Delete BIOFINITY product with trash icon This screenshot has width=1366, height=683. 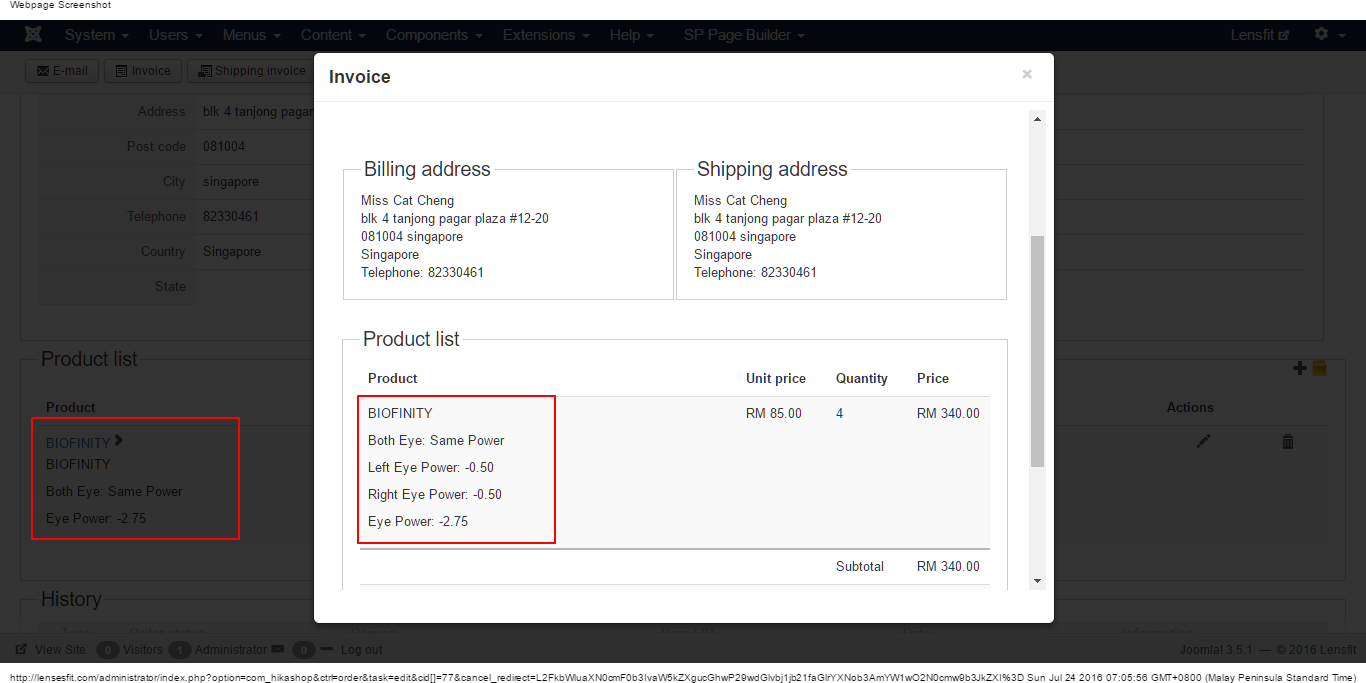[x=1288, y=441]
